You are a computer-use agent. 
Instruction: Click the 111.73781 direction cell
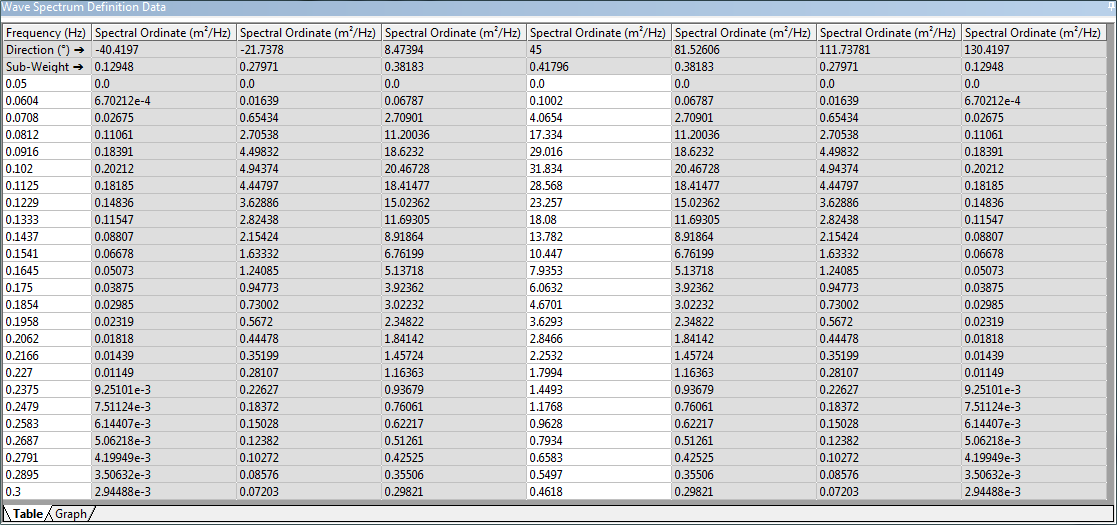coord(888,49)
